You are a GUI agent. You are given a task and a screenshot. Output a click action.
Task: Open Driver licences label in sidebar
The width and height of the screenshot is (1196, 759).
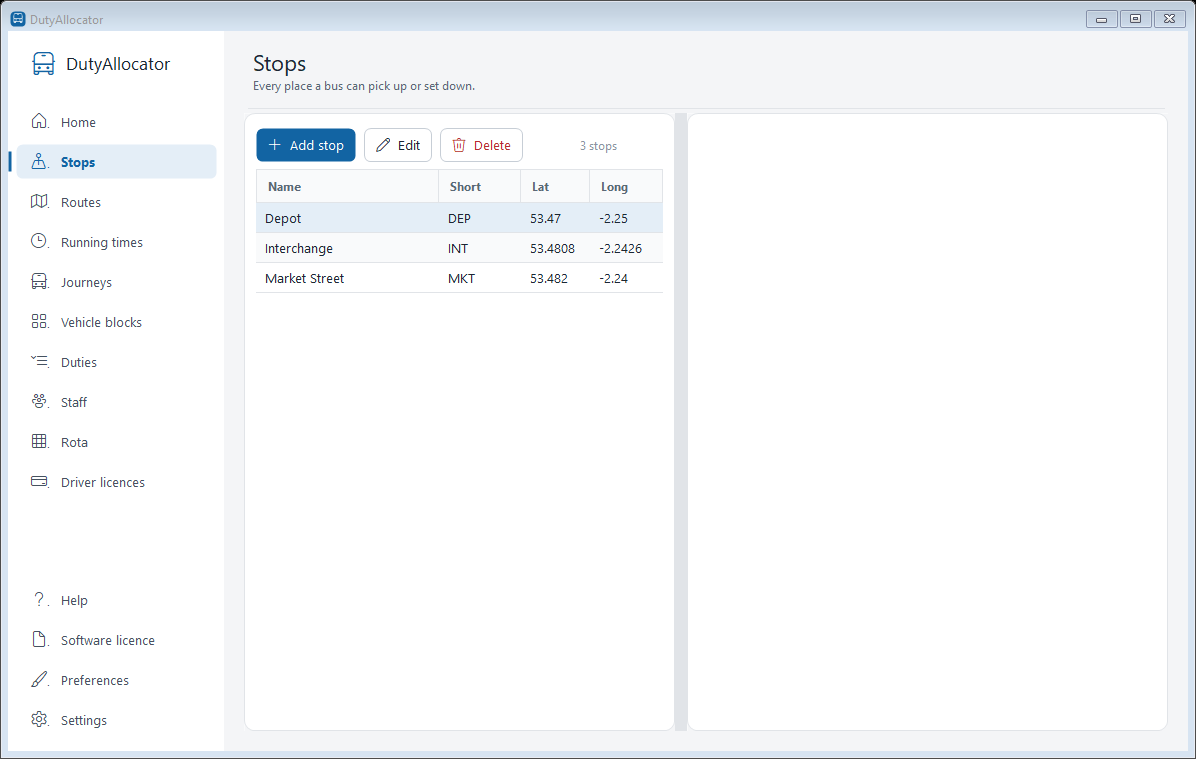point(103,482)
